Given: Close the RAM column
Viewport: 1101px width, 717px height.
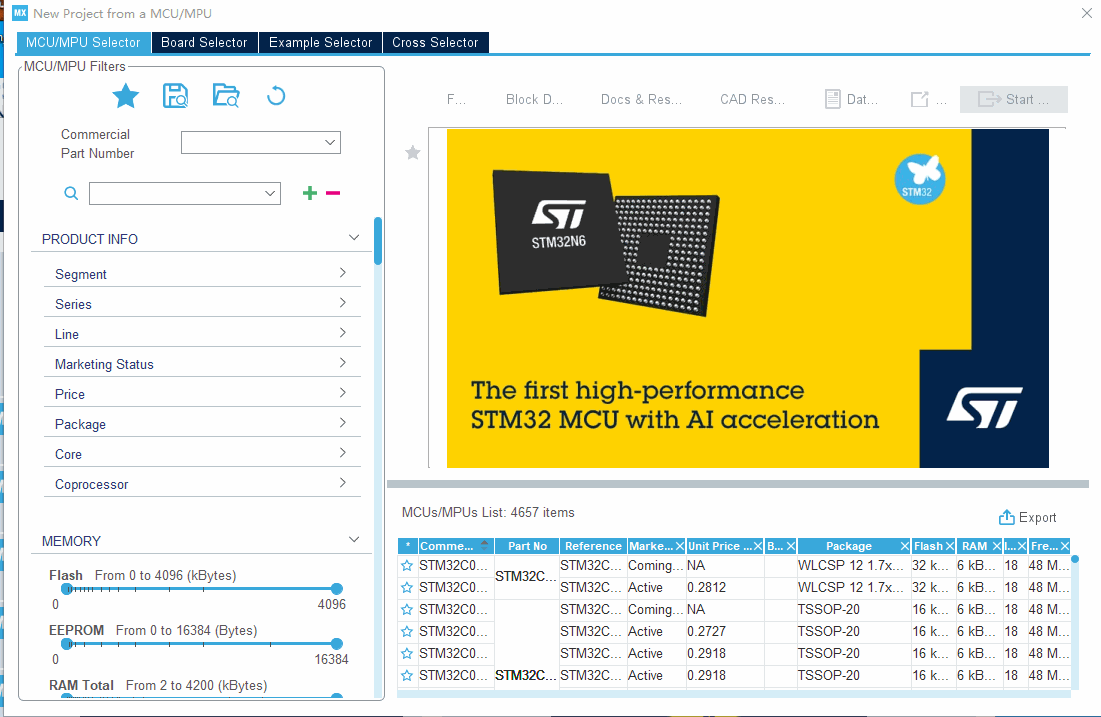Looking at the screenshot, I should tap(996, 546).
